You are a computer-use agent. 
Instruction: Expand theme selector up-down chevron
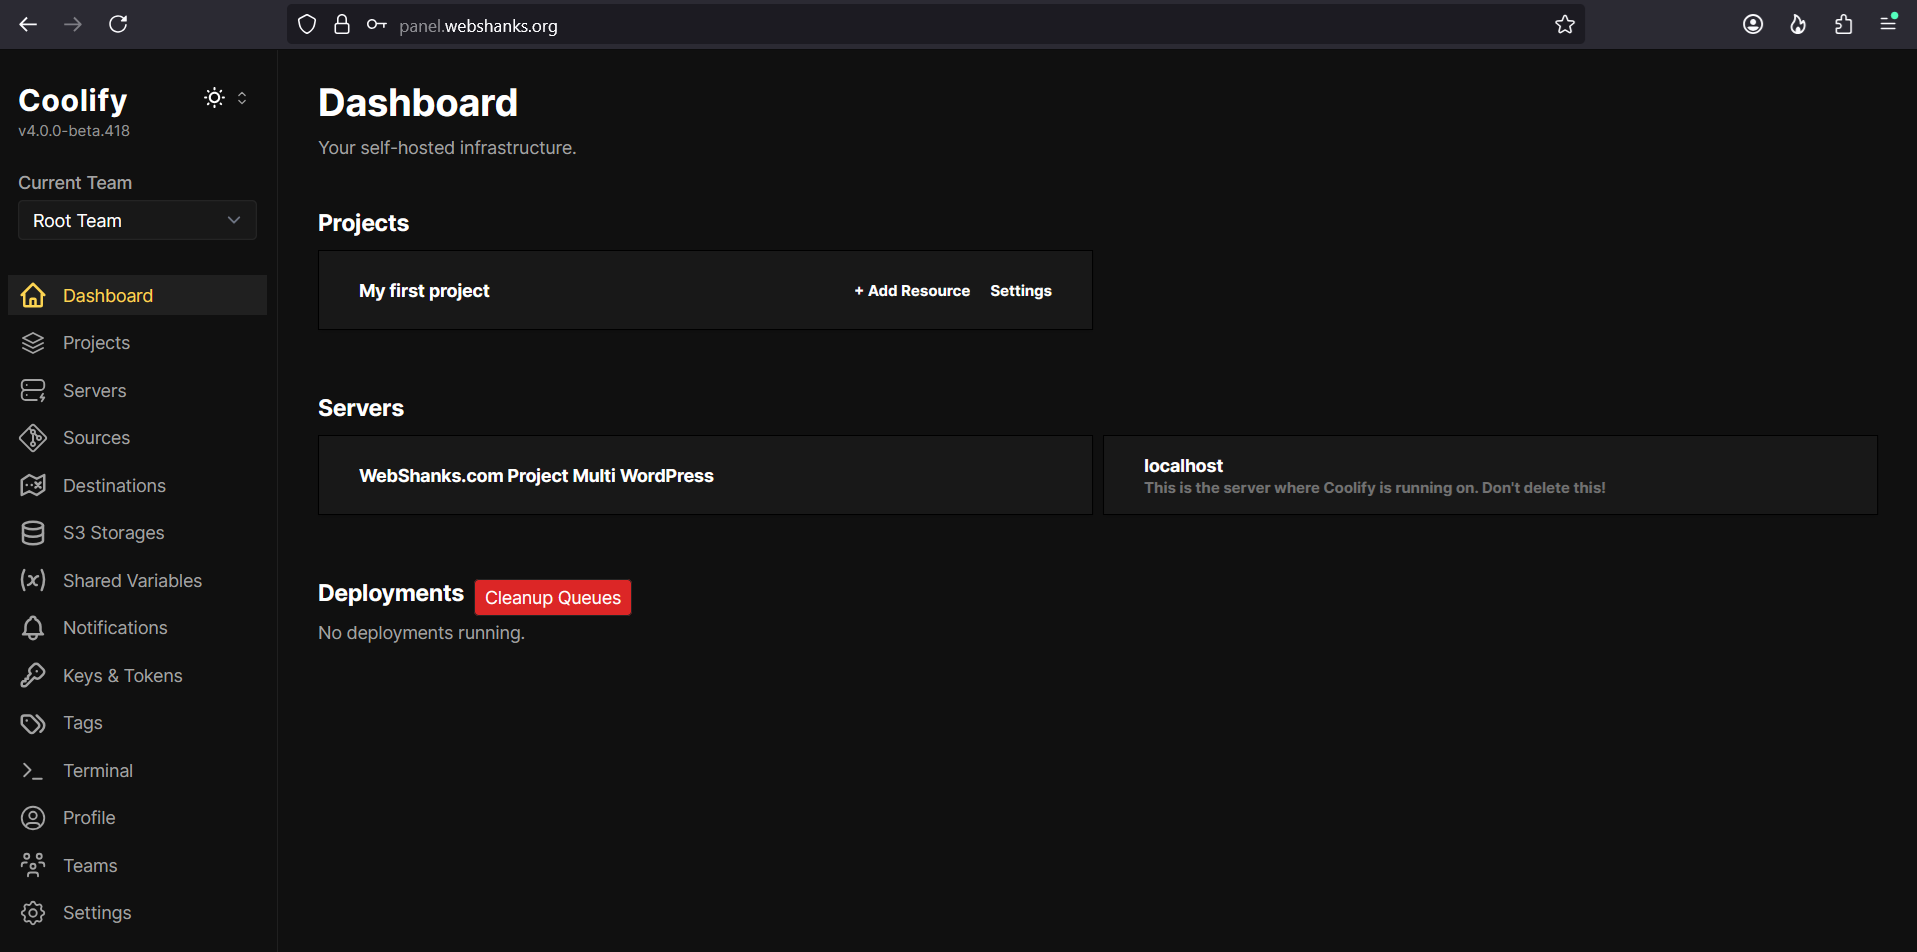(242, 98)
